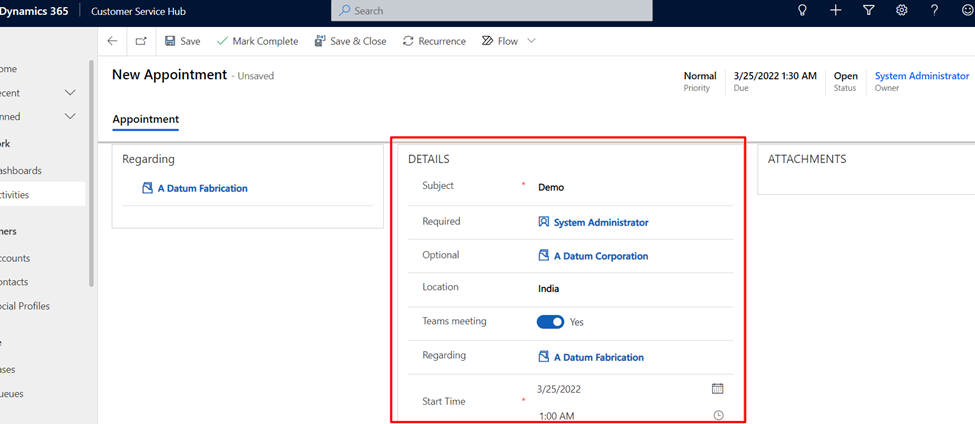Open the advanced find filter icon
The width and height of the screenshot is (975, 424).
click(868, 10)
